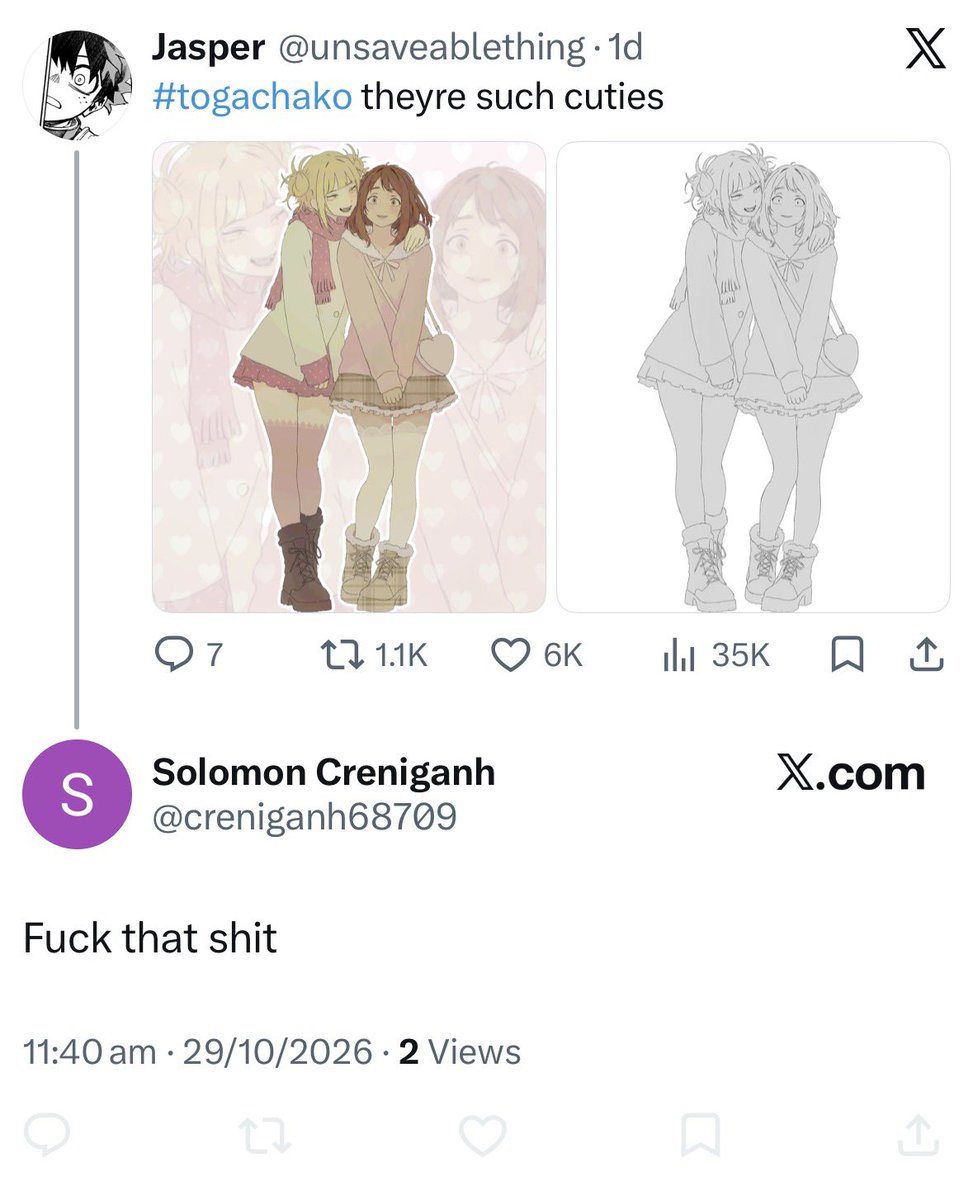Open Solomon's purple S avatar
This screenshot has height=1200, width=973.
point(77,794)
